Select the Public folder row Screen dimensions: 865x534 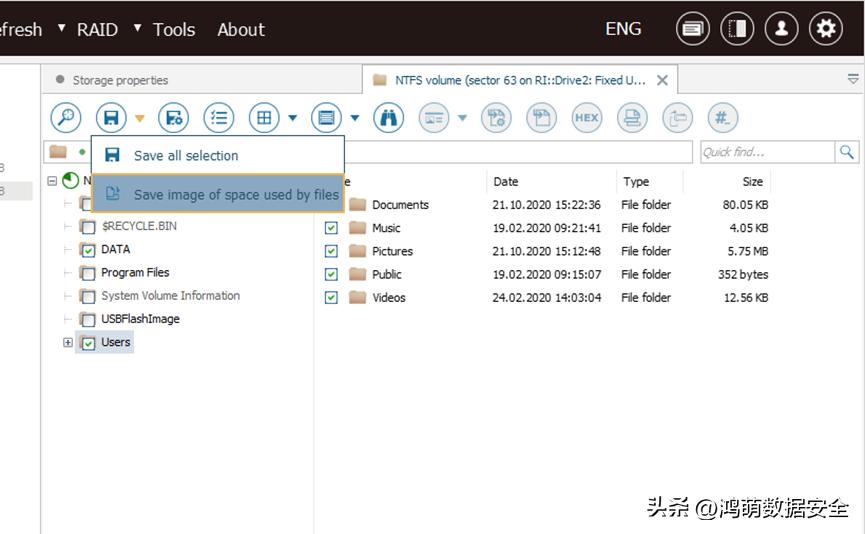coord(545,274)
